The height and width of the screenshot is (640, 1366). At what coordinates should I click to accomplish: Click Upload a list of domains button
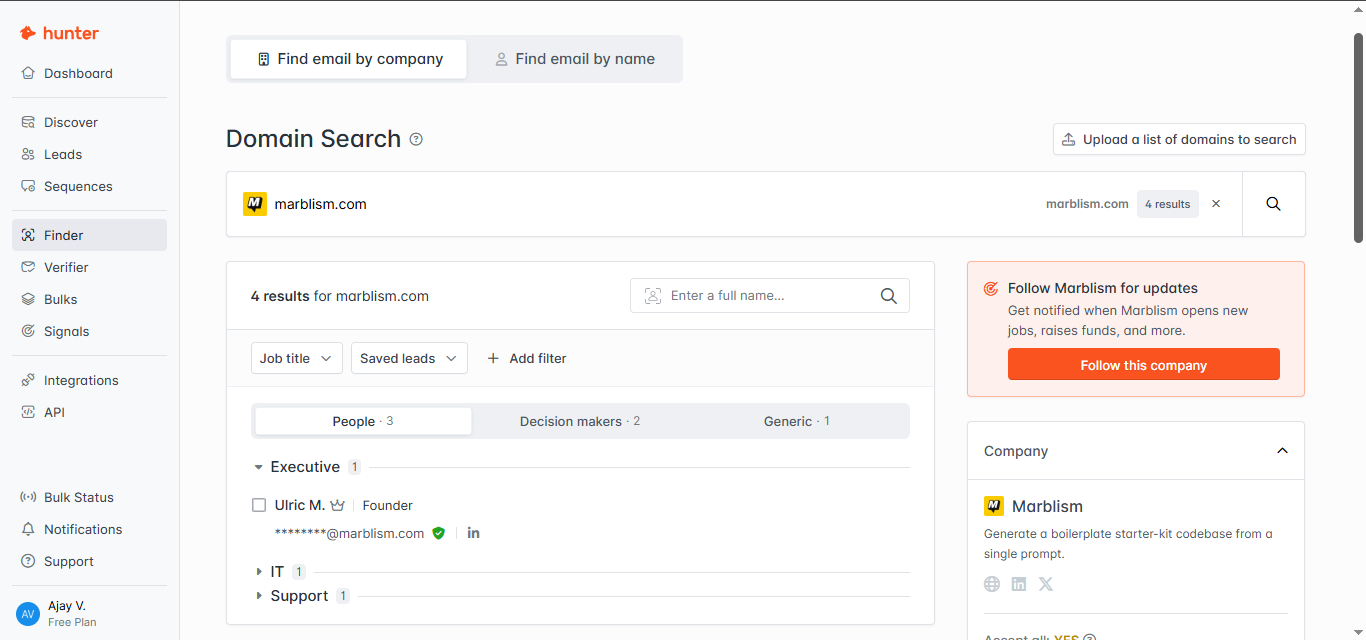tap(1179, 139)
